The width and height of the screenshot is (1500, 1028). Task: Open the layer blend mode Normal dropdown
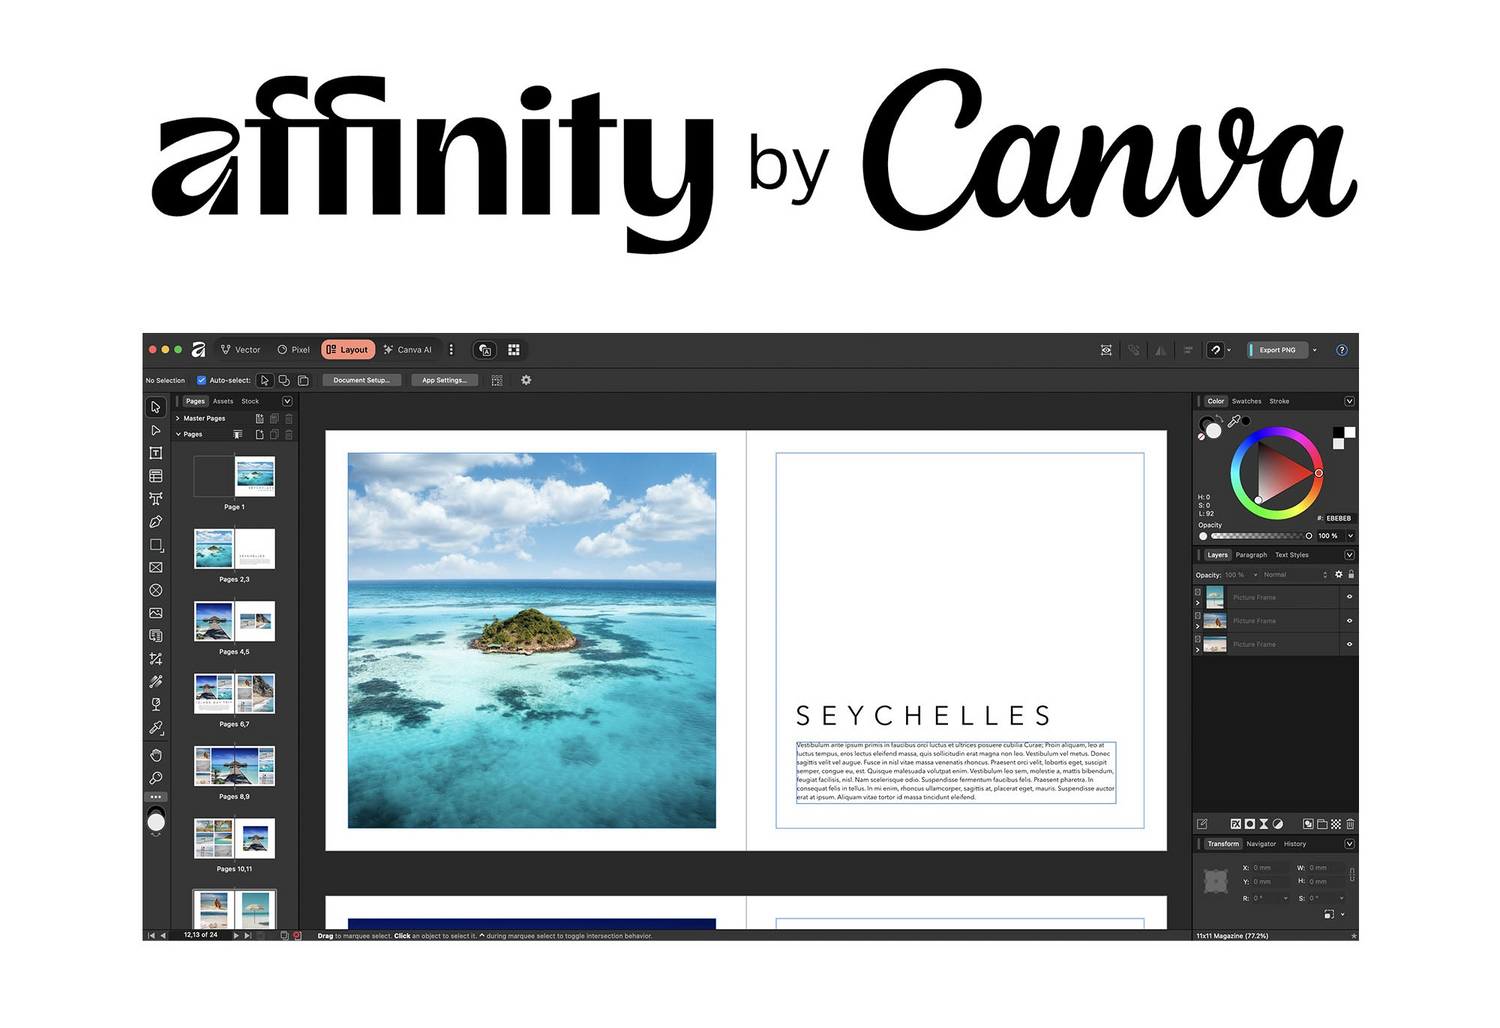pyautogui.click(x=1294, y=575)
